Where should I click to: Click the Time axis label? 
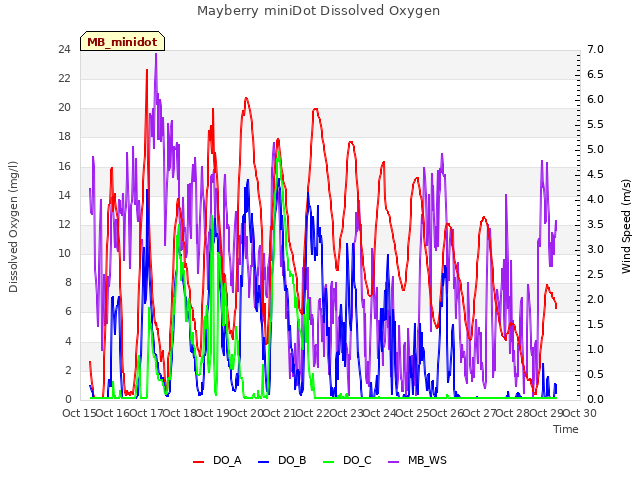566,429
